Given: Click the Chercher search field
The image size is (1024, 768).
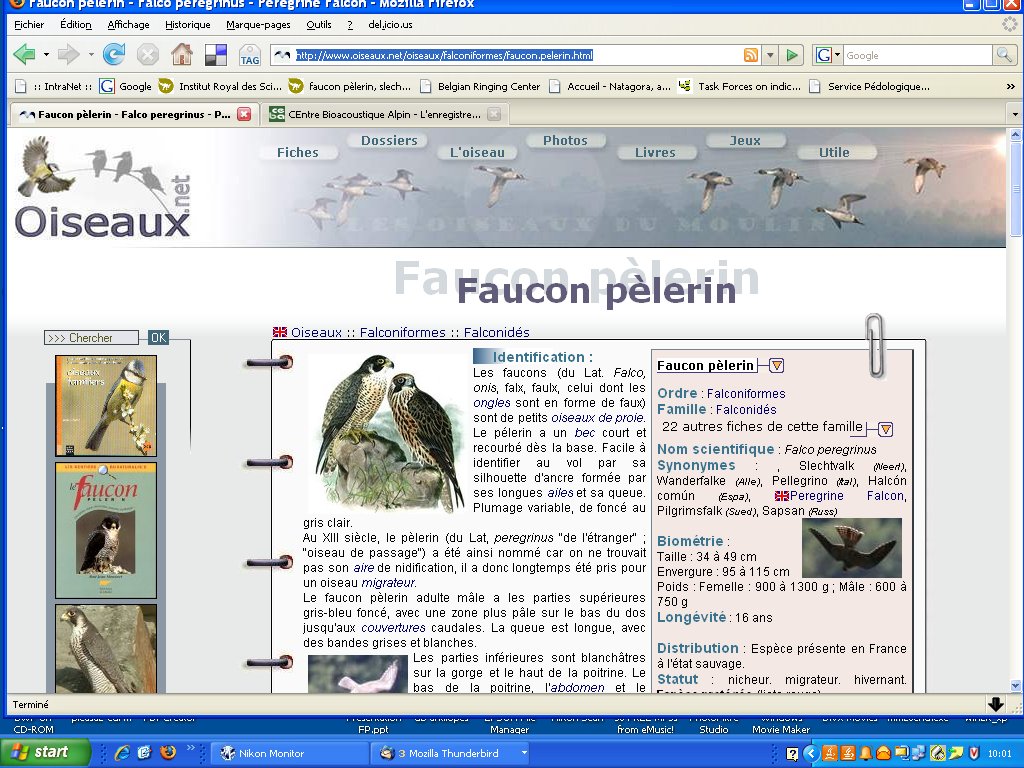Looking at the screenshot, I should (x=91, y=338).
